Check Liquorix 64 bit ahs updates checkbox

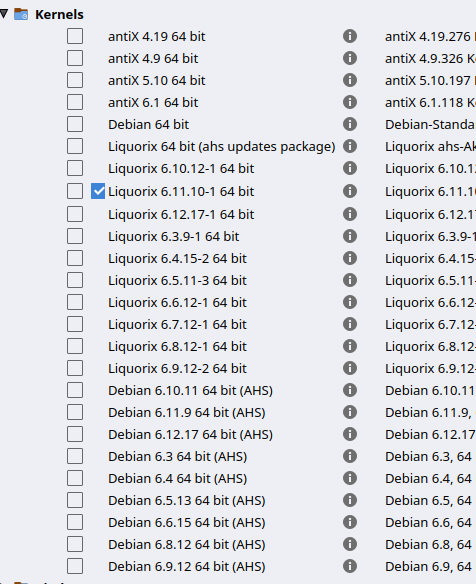pos(75,146)
